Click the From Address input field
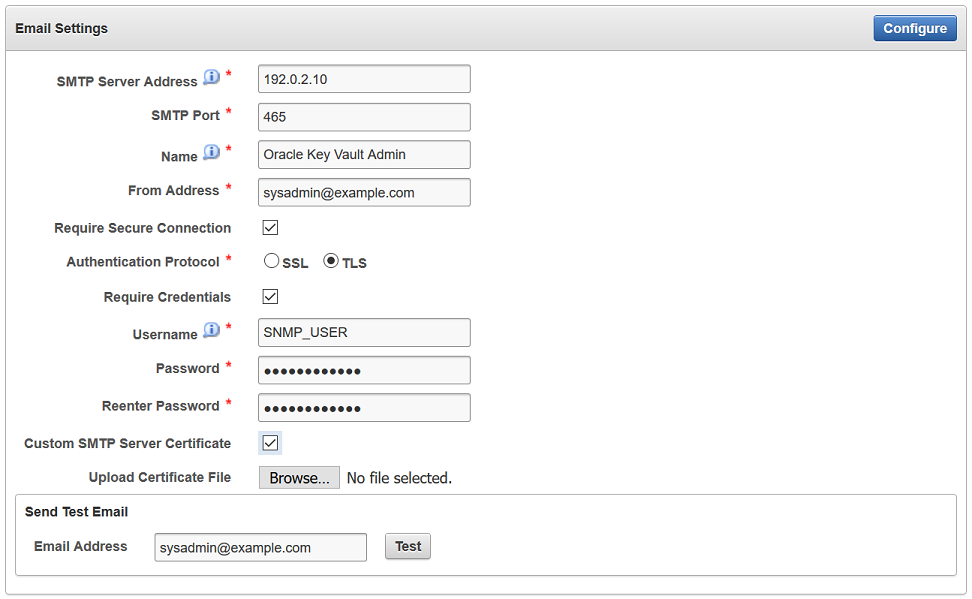Screen dimensions: 972x599 coord(364,192)
